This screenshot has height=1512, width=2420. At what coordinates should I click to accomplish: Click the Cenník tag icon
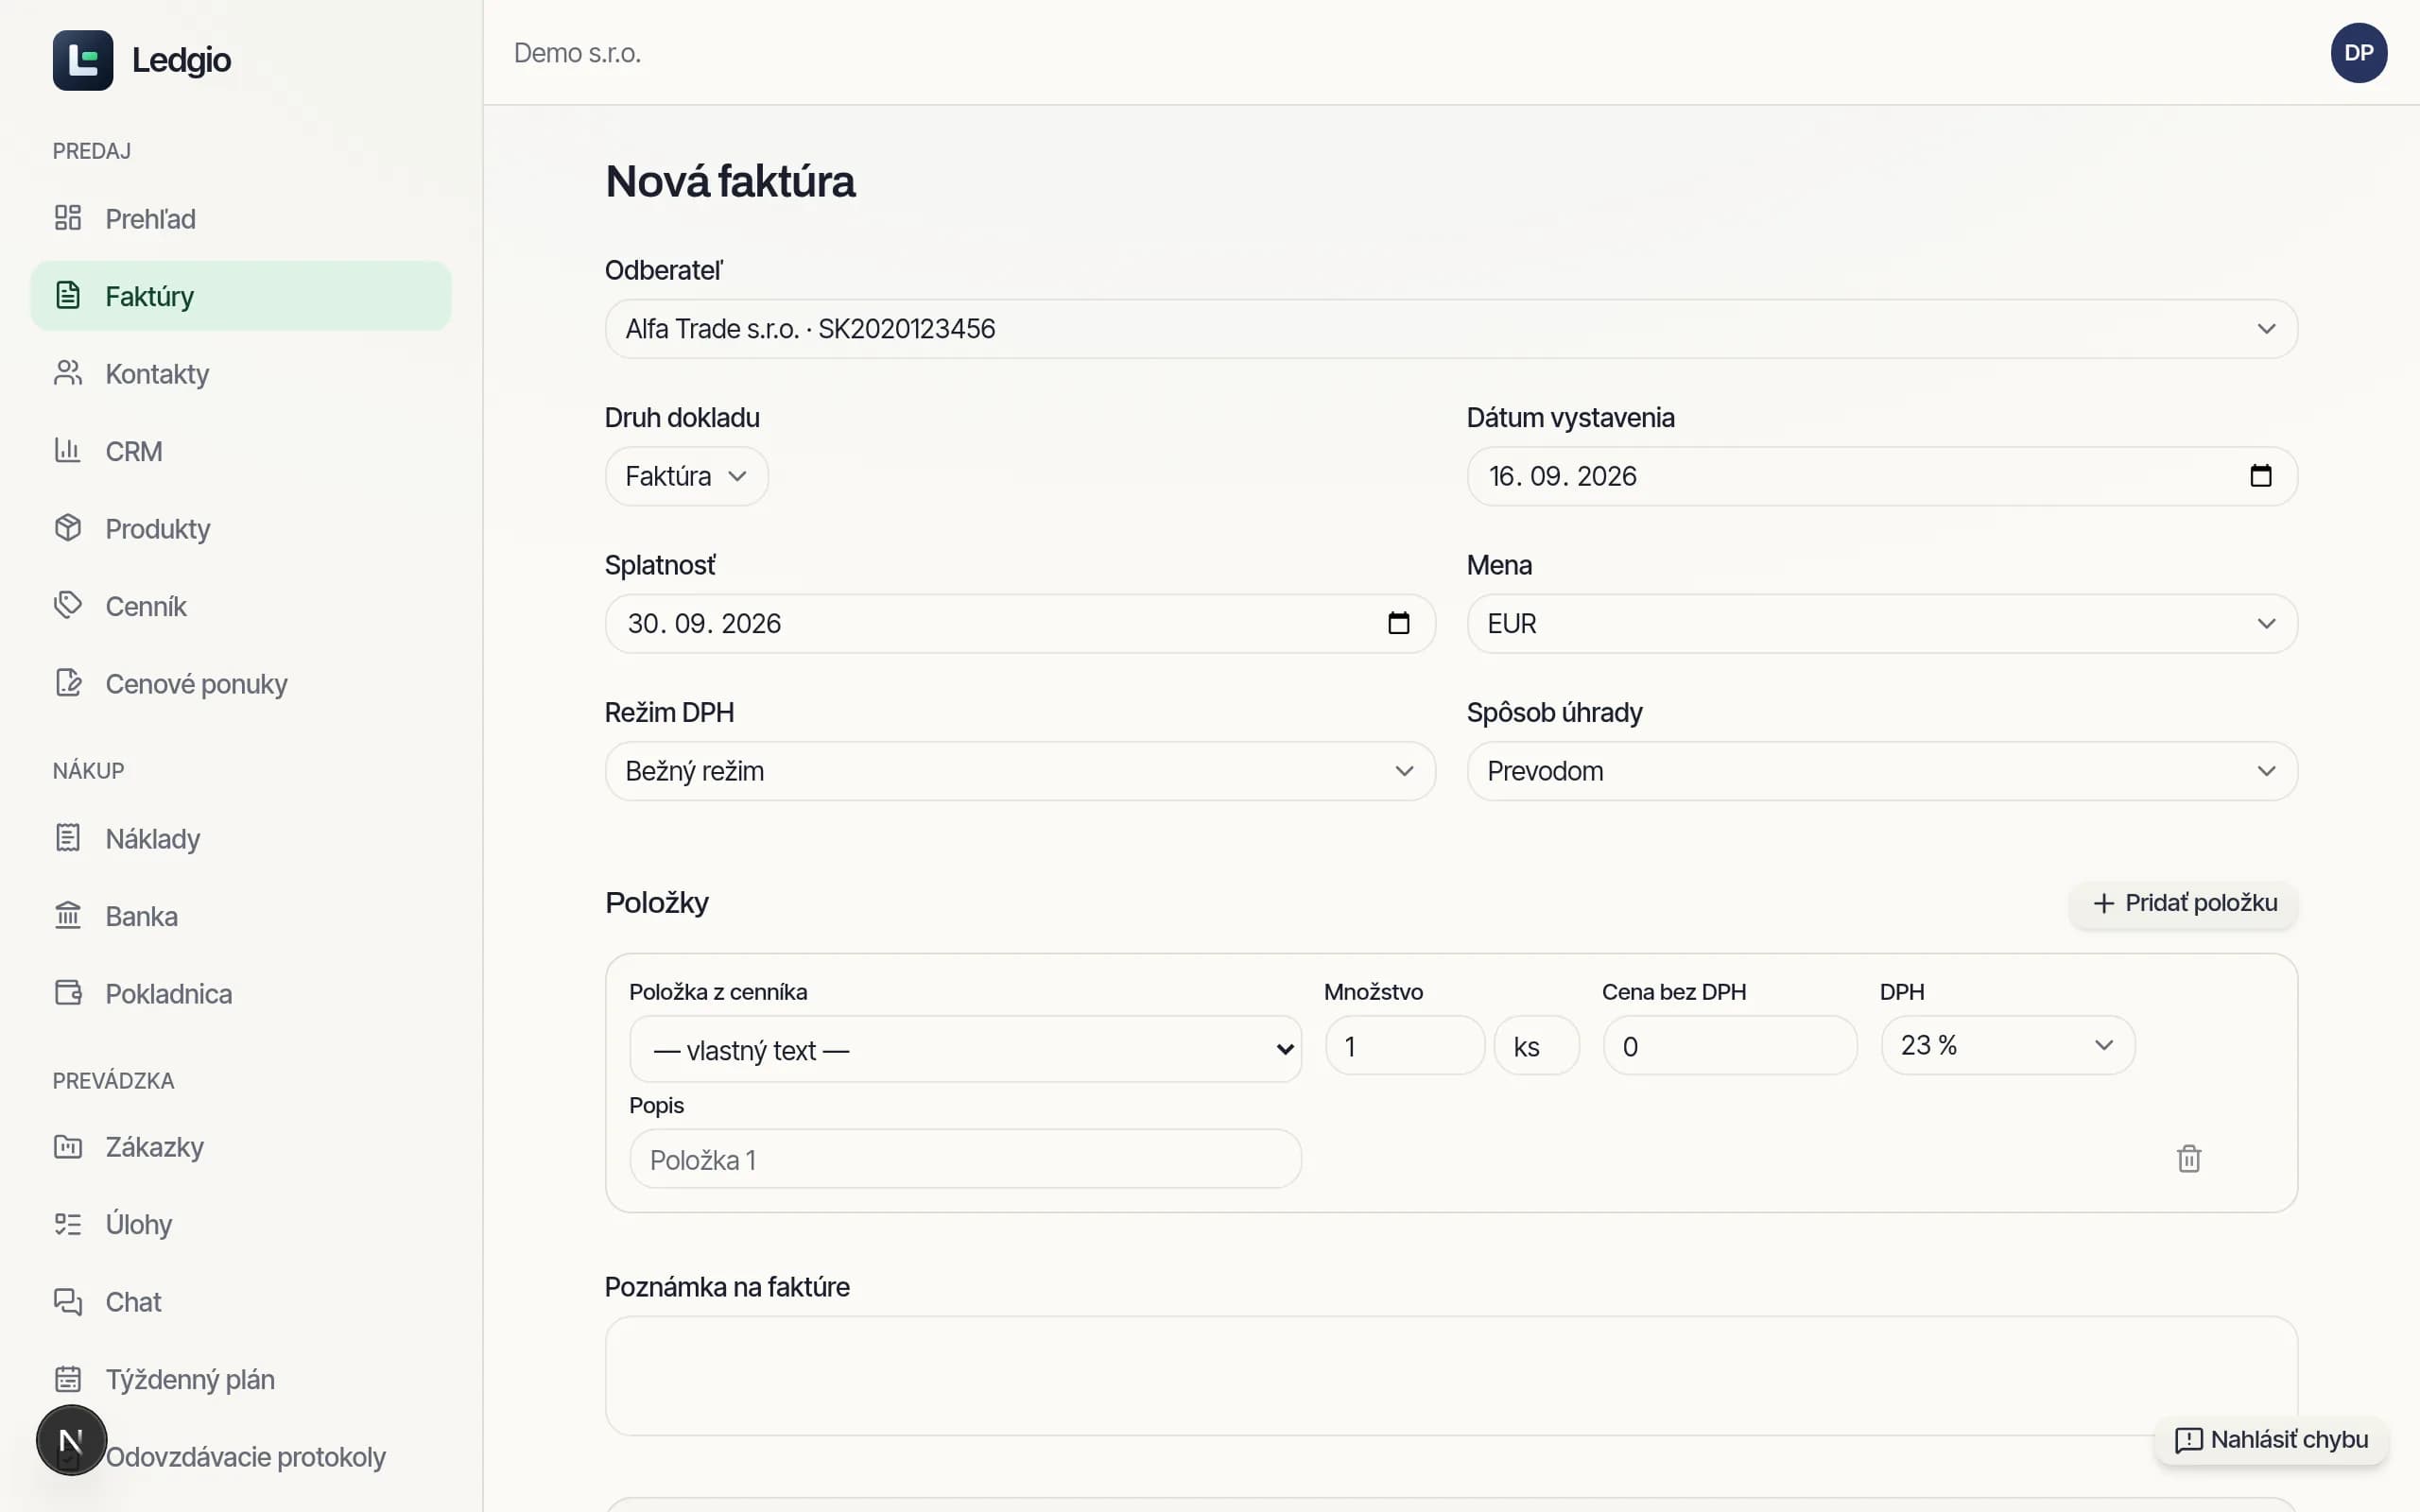[x=68, y=606]
